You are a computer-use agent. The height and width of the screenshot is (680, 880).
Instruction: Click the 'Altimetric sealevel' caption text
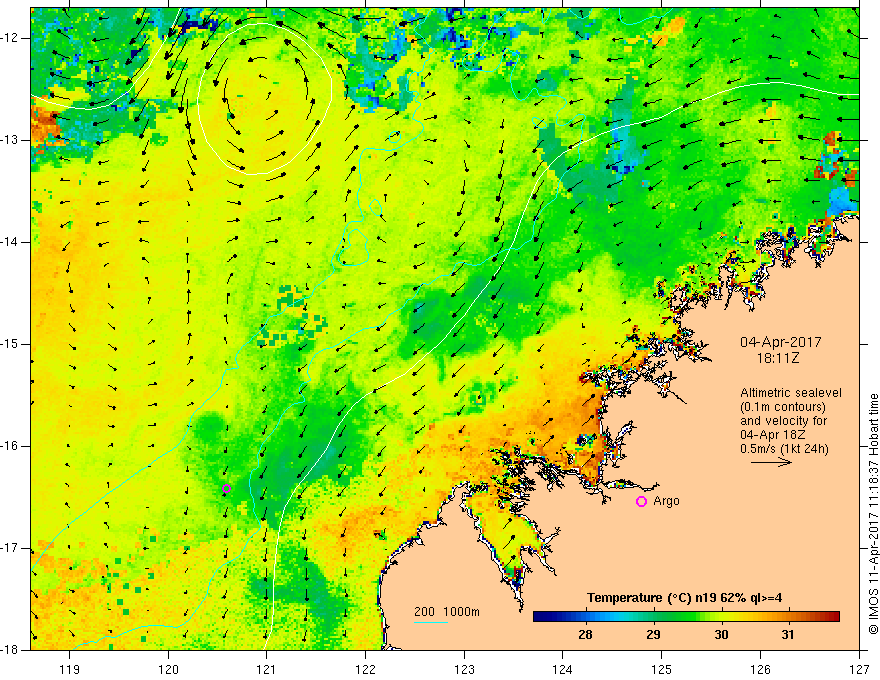pos(791,393)
